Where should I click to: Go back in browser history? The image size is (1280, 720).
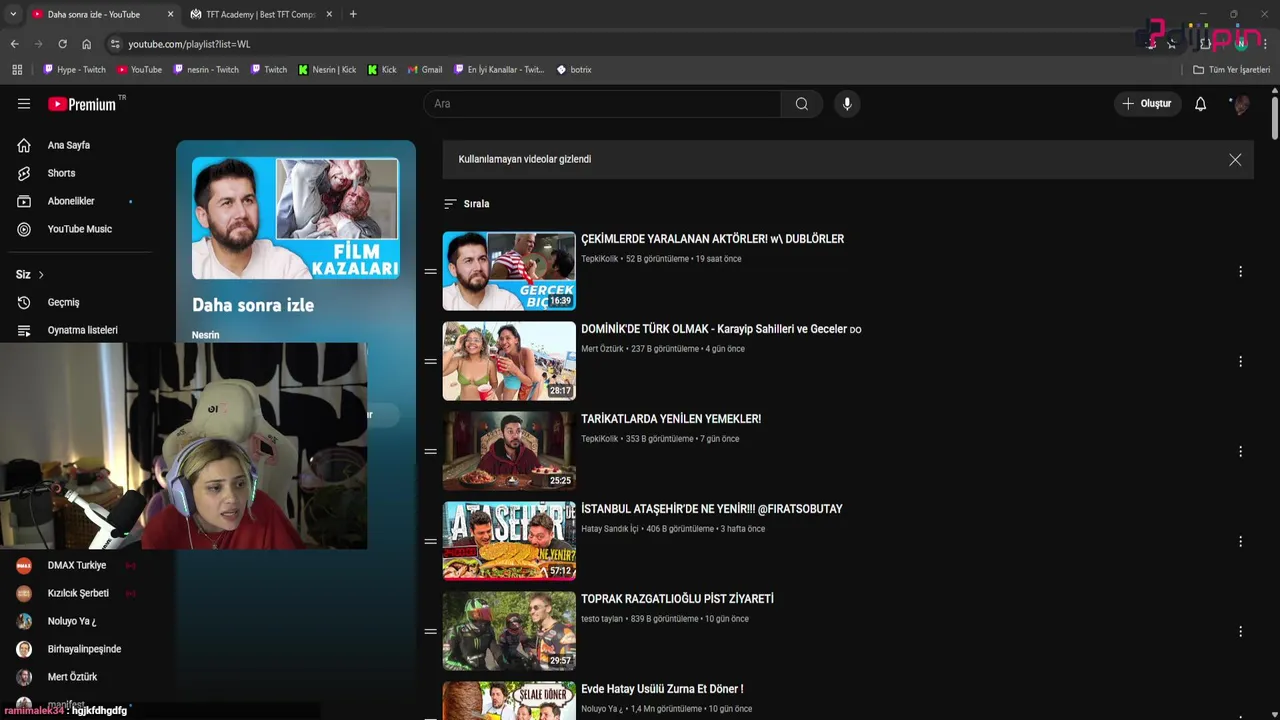click(x=14, y=44)
